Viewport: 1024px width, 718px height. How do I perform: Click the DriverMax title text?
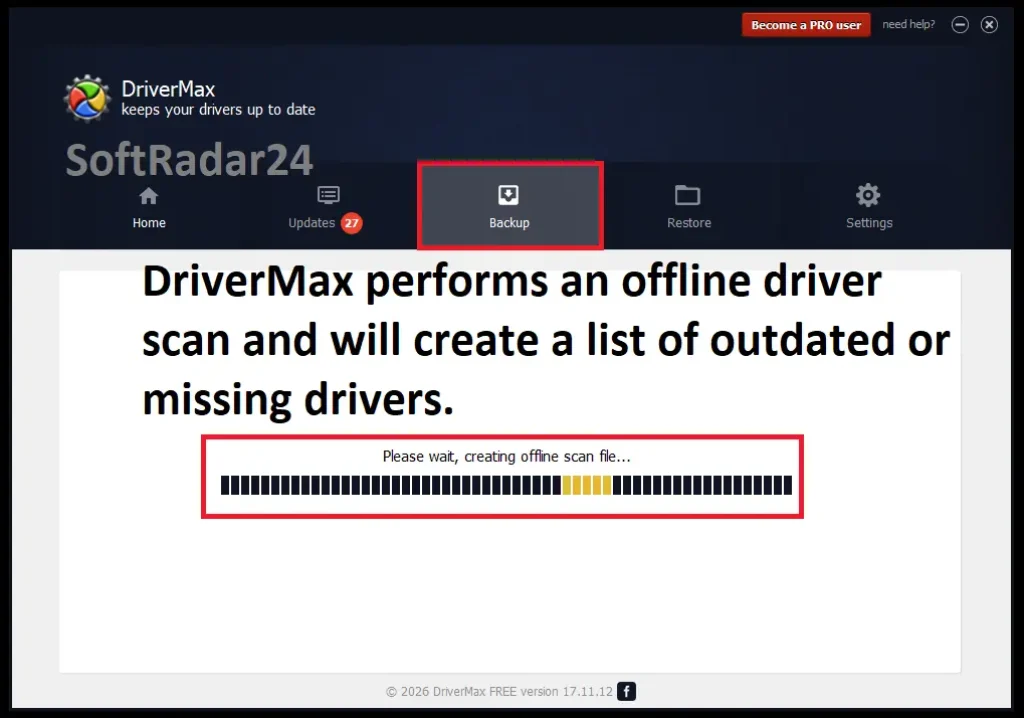coord(168,88)
